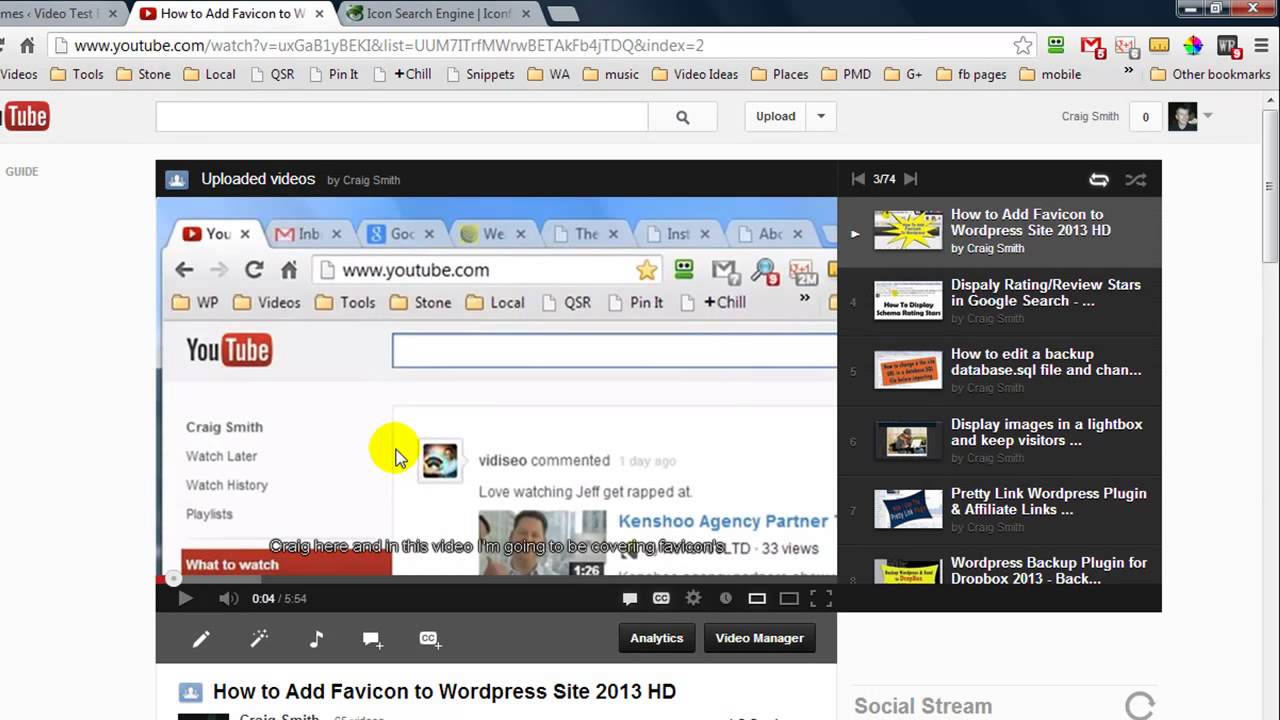This screenshot has width=1280, height=720.
Task: Click the YouTube search magnifier button
Action: (x=683, y=117)
